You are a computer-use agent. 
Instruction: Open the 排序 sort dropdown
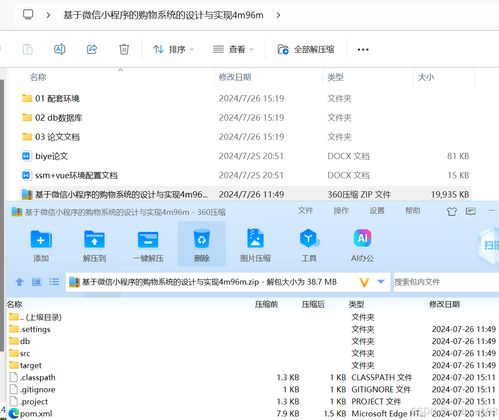click(x=173, y=50)
